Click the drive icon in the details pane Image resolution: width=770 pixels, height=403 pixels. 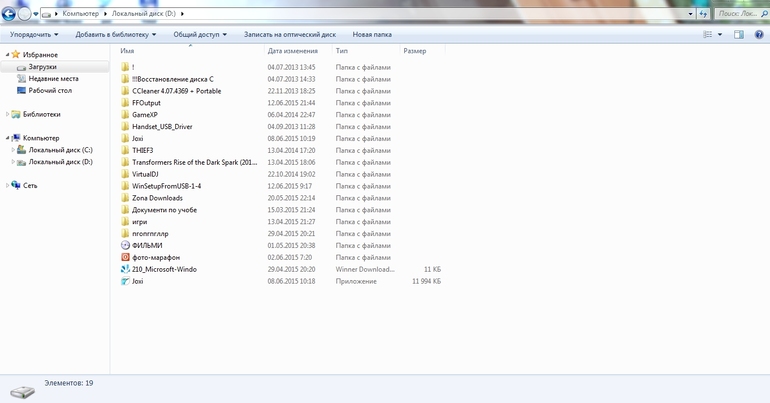click(23, 391)
